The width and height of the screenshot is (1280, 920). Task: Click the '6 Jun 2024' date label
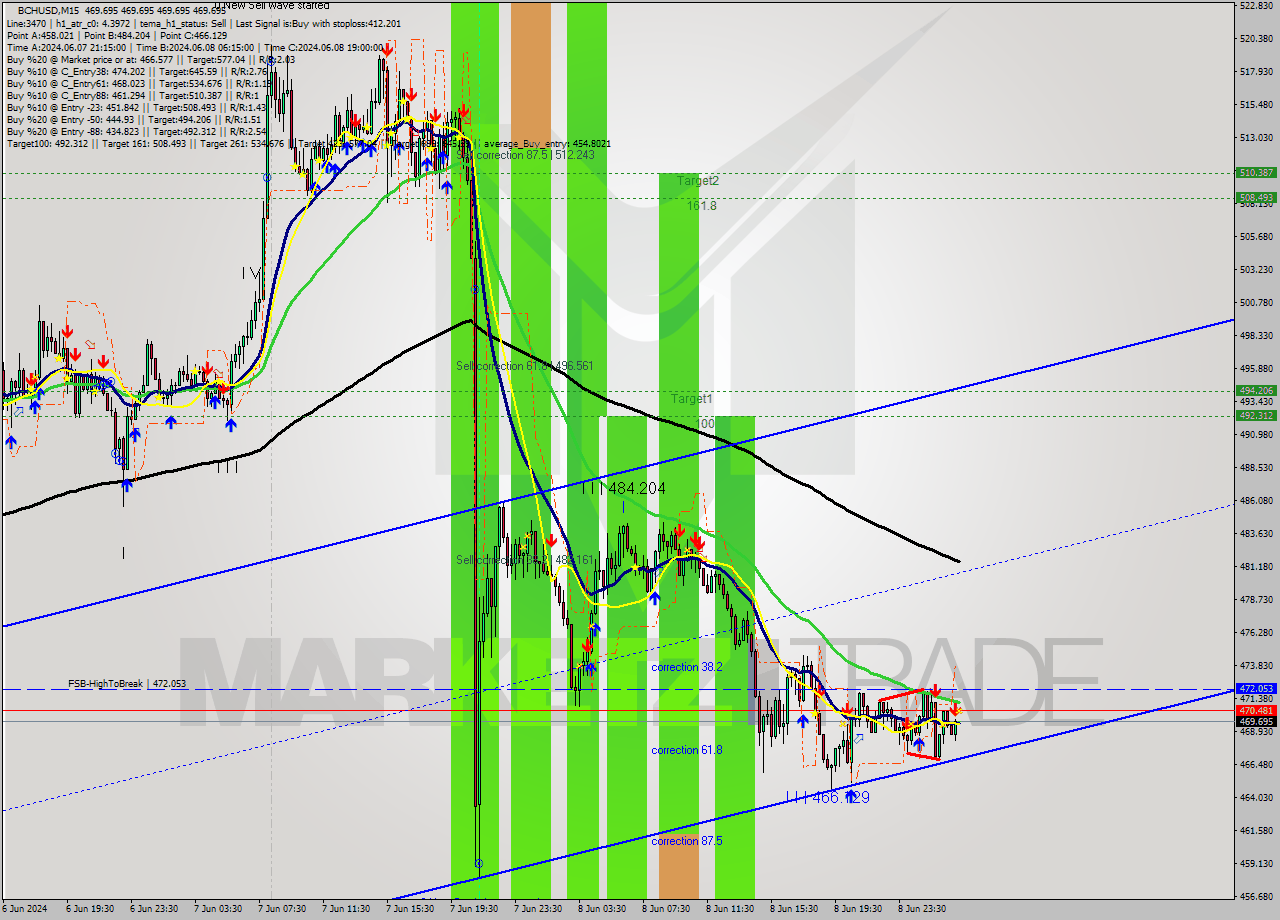click(x=22, y=910)
